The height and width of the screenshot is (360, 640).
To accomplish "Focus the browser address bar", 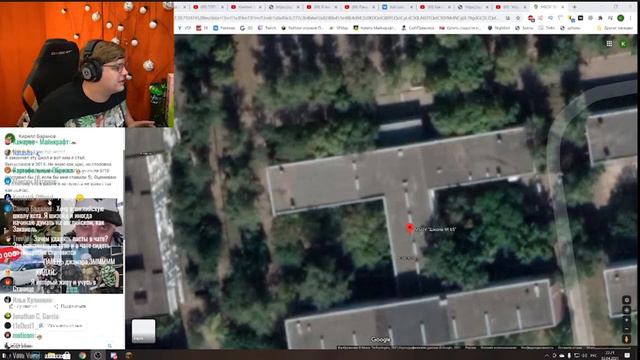I will tap(339, 18).
